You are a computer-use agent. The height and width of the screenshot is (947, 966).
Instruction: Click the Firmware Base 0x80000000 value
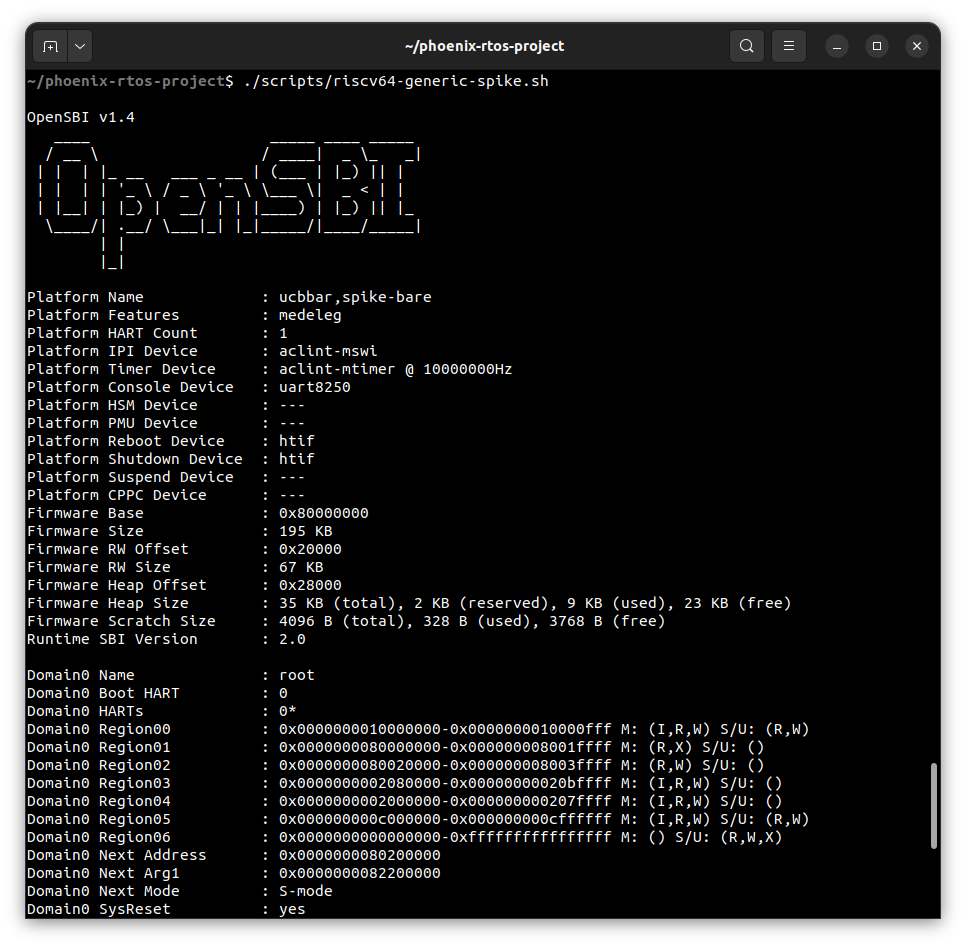coord(324,513)
